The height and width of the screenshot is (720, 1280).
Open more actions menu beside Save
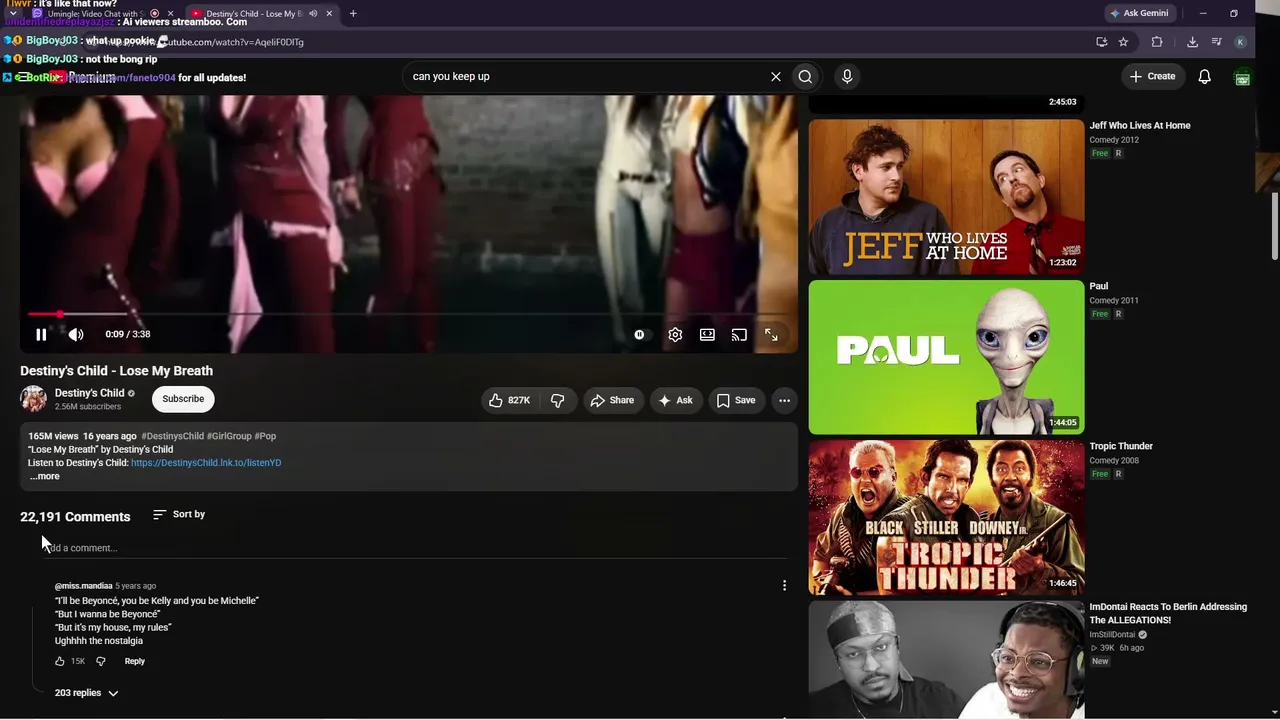(x=785, y=400)
